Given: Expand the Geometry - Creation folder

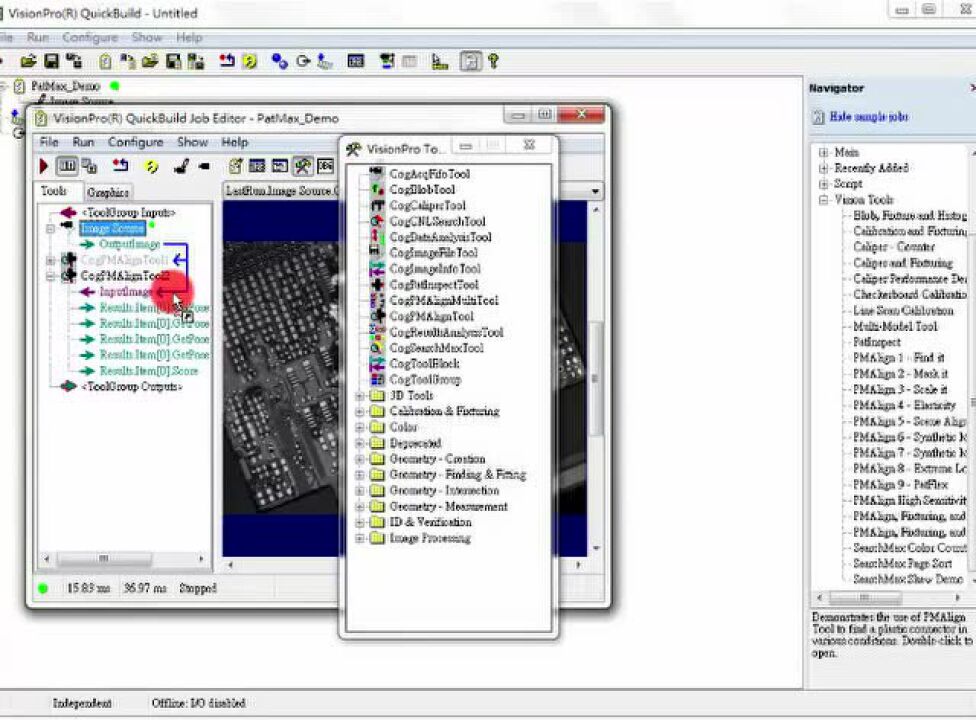Looking at the screenshot, I should pyautogui.click(x=360, y=459).
